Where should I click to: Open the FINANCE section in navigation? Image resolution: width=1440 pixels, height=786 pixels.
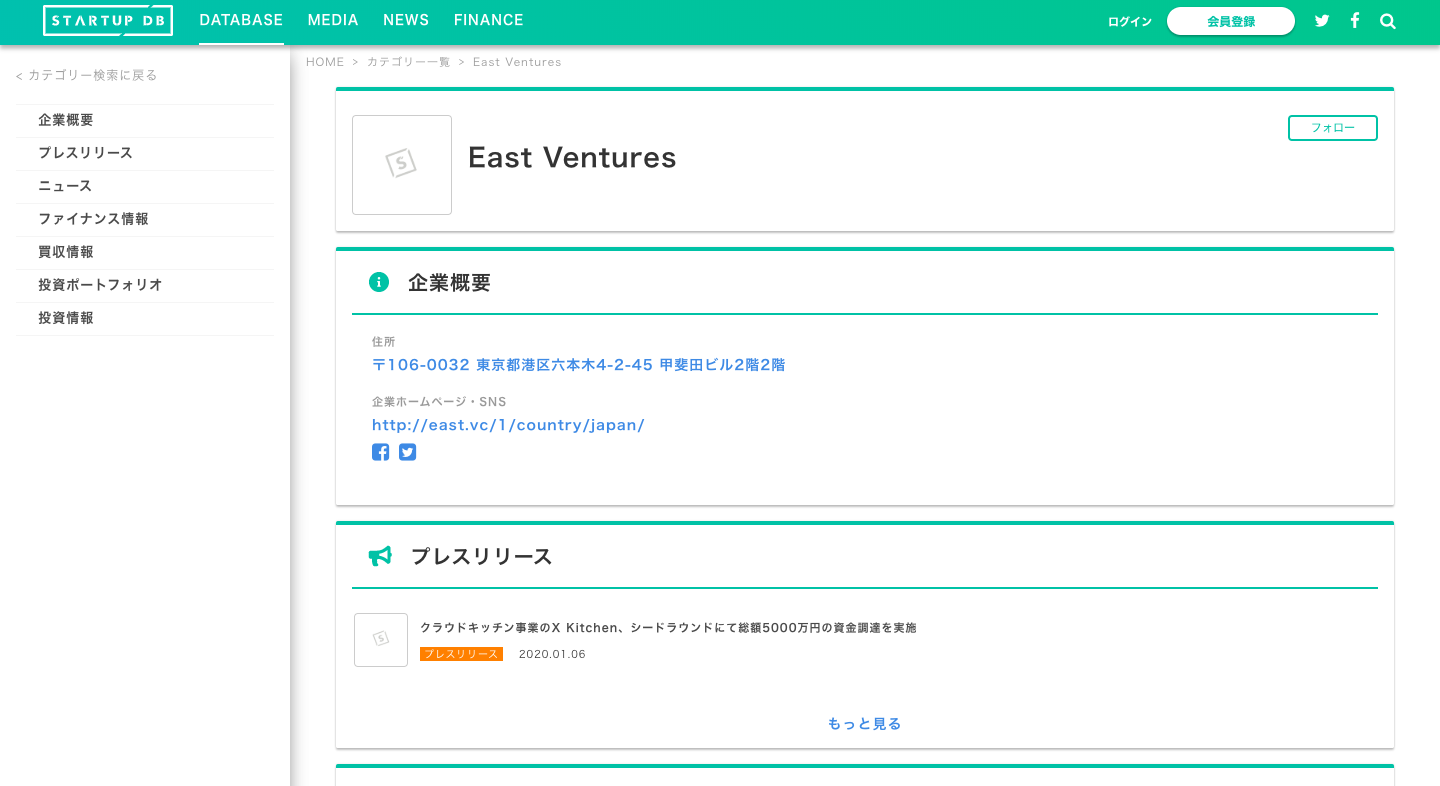489,20
